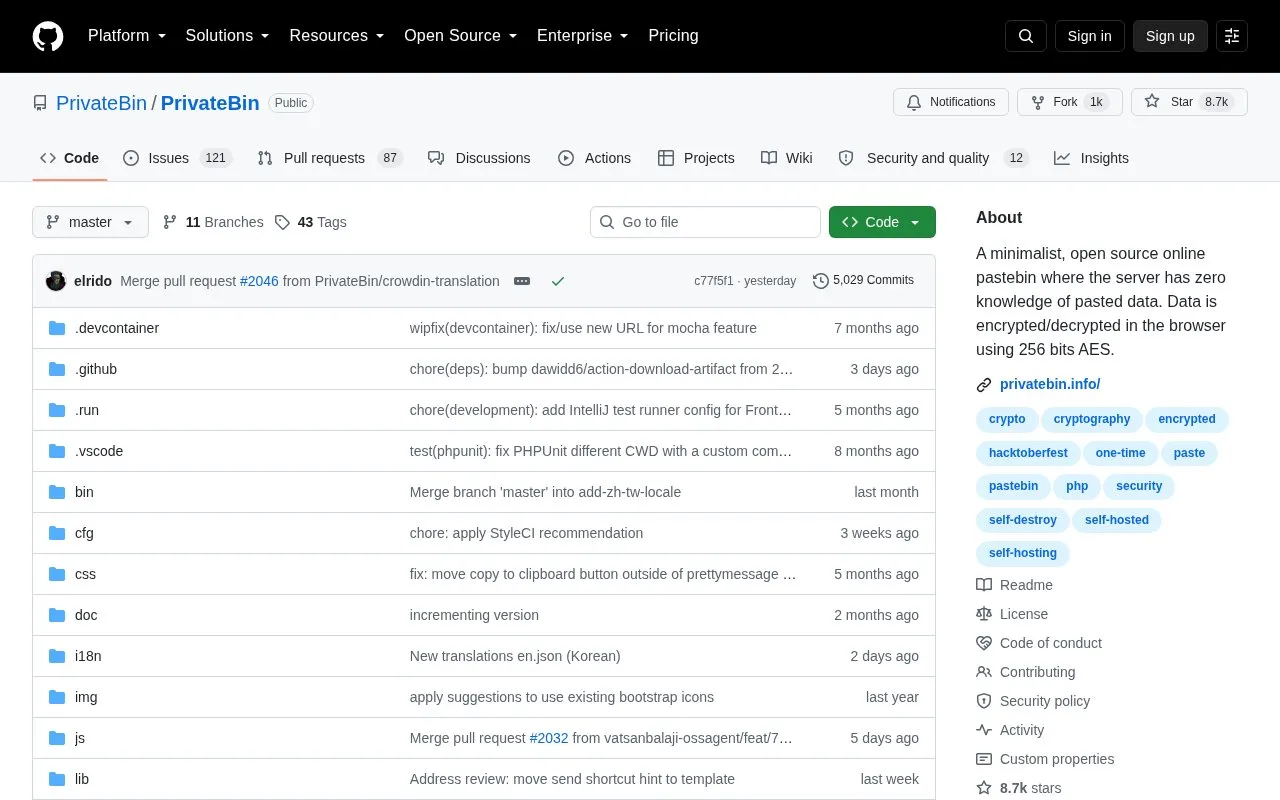Image resolution: width=1280 pixels, height=800 pixels.
Task: Fork the PrivateBin repository
Action: tap(1070, 102)
